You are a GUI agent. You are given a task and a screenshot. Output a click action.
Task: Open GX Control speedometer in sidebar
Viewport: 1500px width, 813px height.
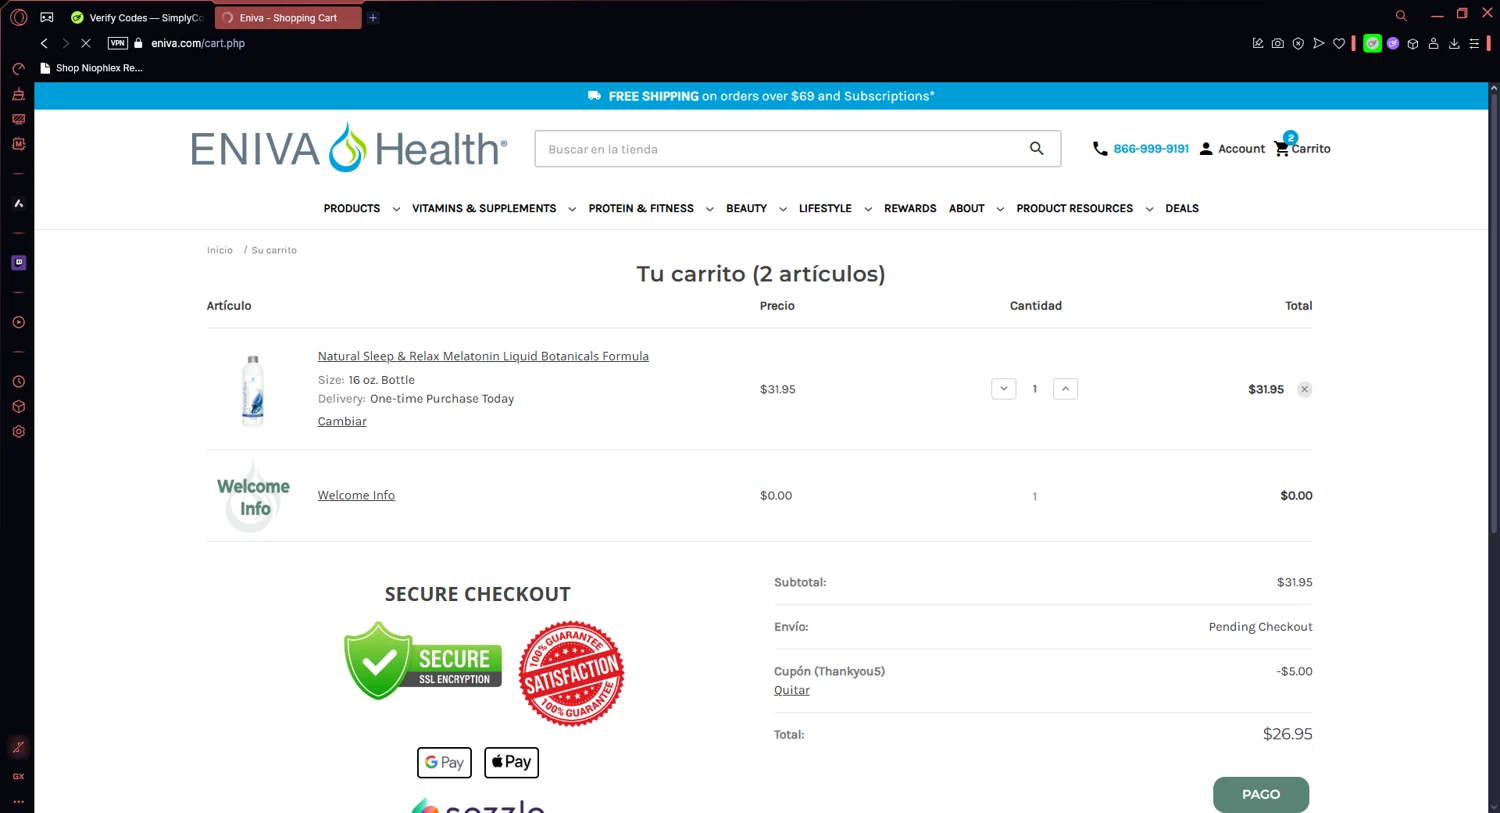coord(18,69)
